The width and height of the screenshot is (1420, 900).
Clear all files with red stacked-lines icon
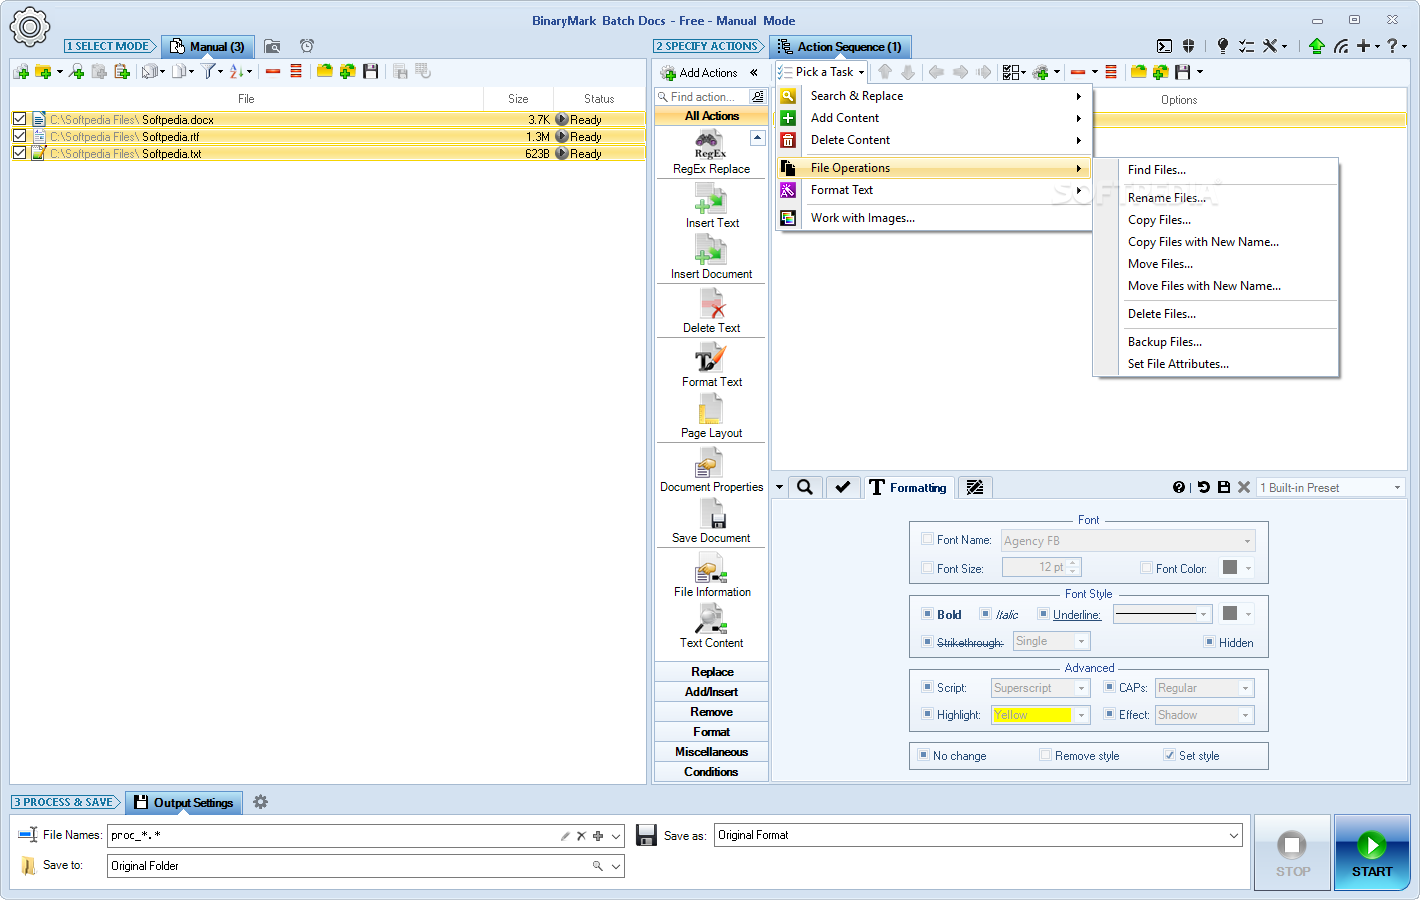pyautogui.click(x=296, y=72)
